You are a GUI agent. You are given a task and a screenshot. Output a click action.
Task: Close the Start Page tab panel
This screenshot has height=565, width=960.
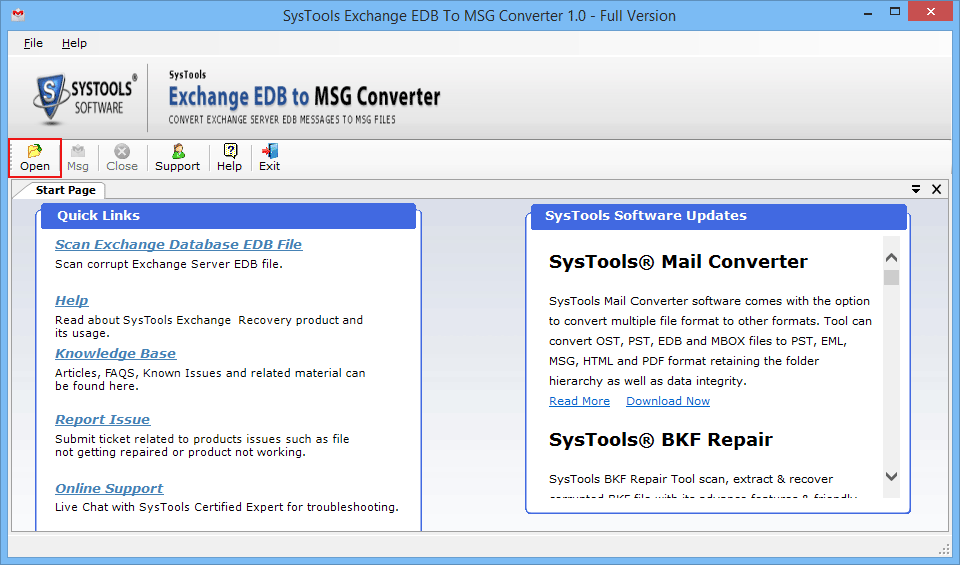pyautogui.click(x=936, y=189)
